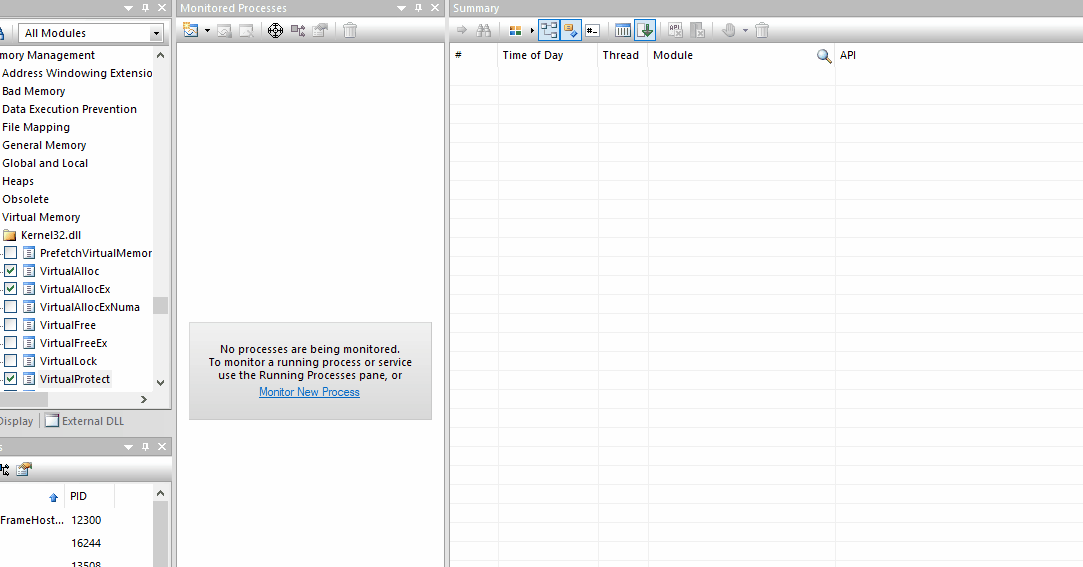
Task: Open the Monitored Processes pane options arrow
Action: (x=403, y=8)
